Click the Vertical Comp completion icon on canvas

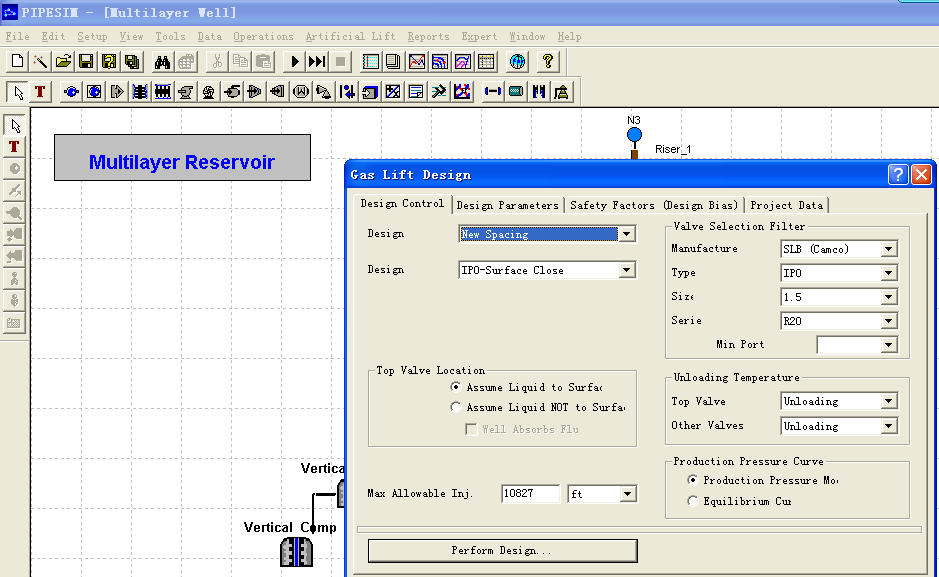pyautogui.click(x=296, y=551)
